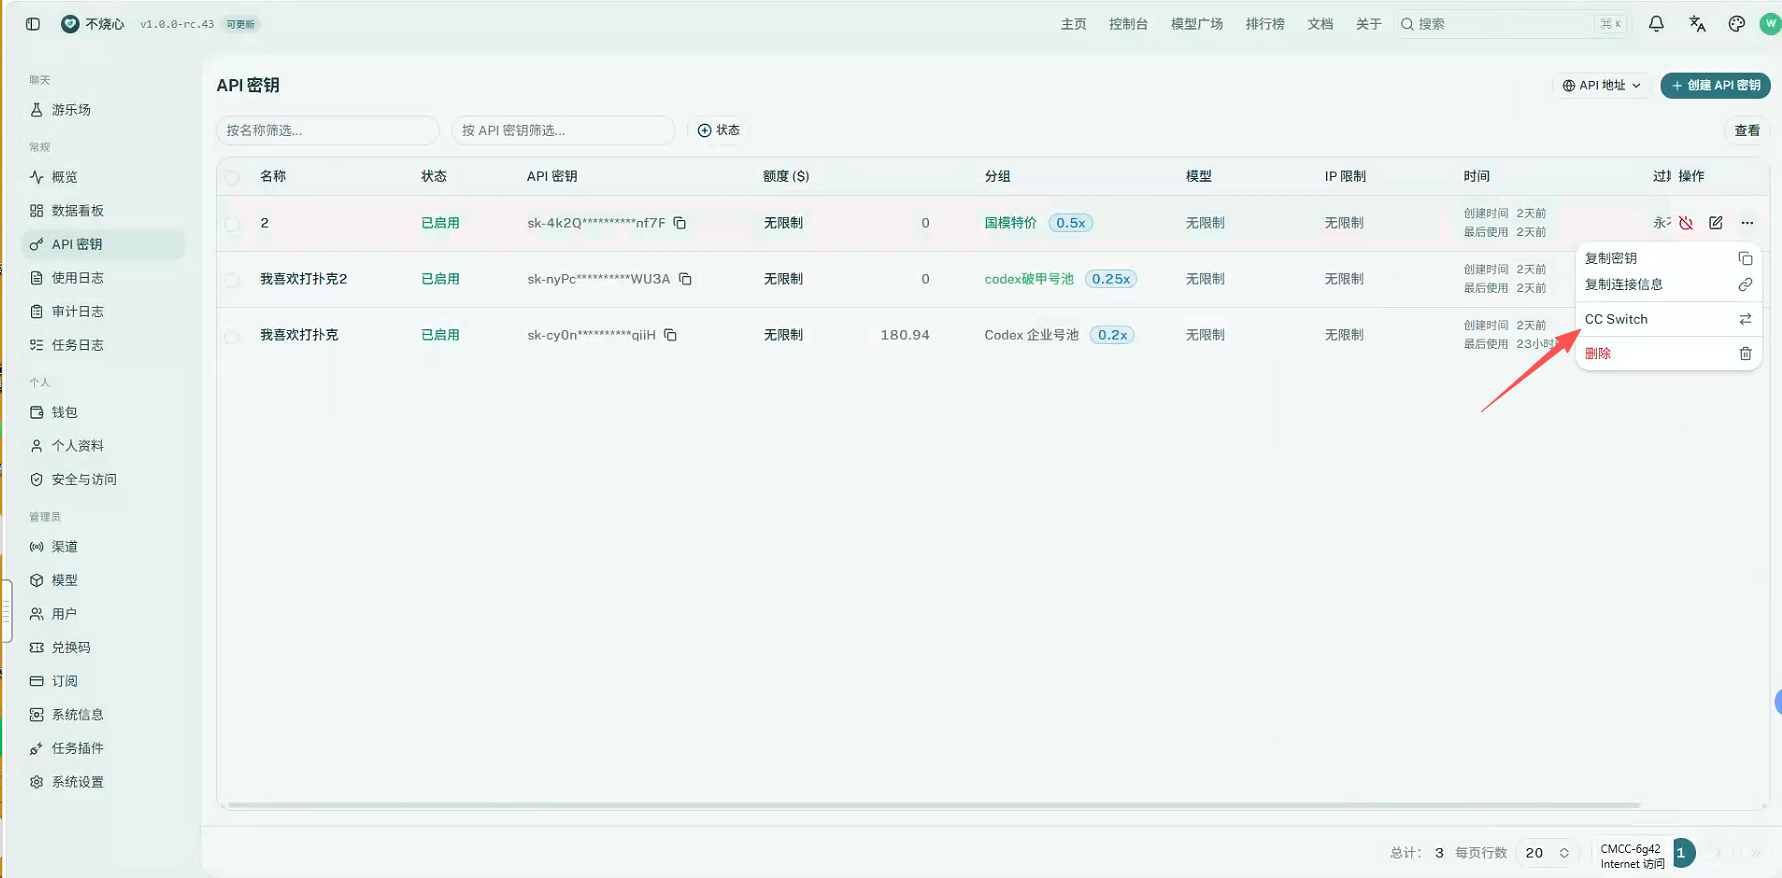Focus the 按 API 密钥筛选 filter field

tap(563, 130)
